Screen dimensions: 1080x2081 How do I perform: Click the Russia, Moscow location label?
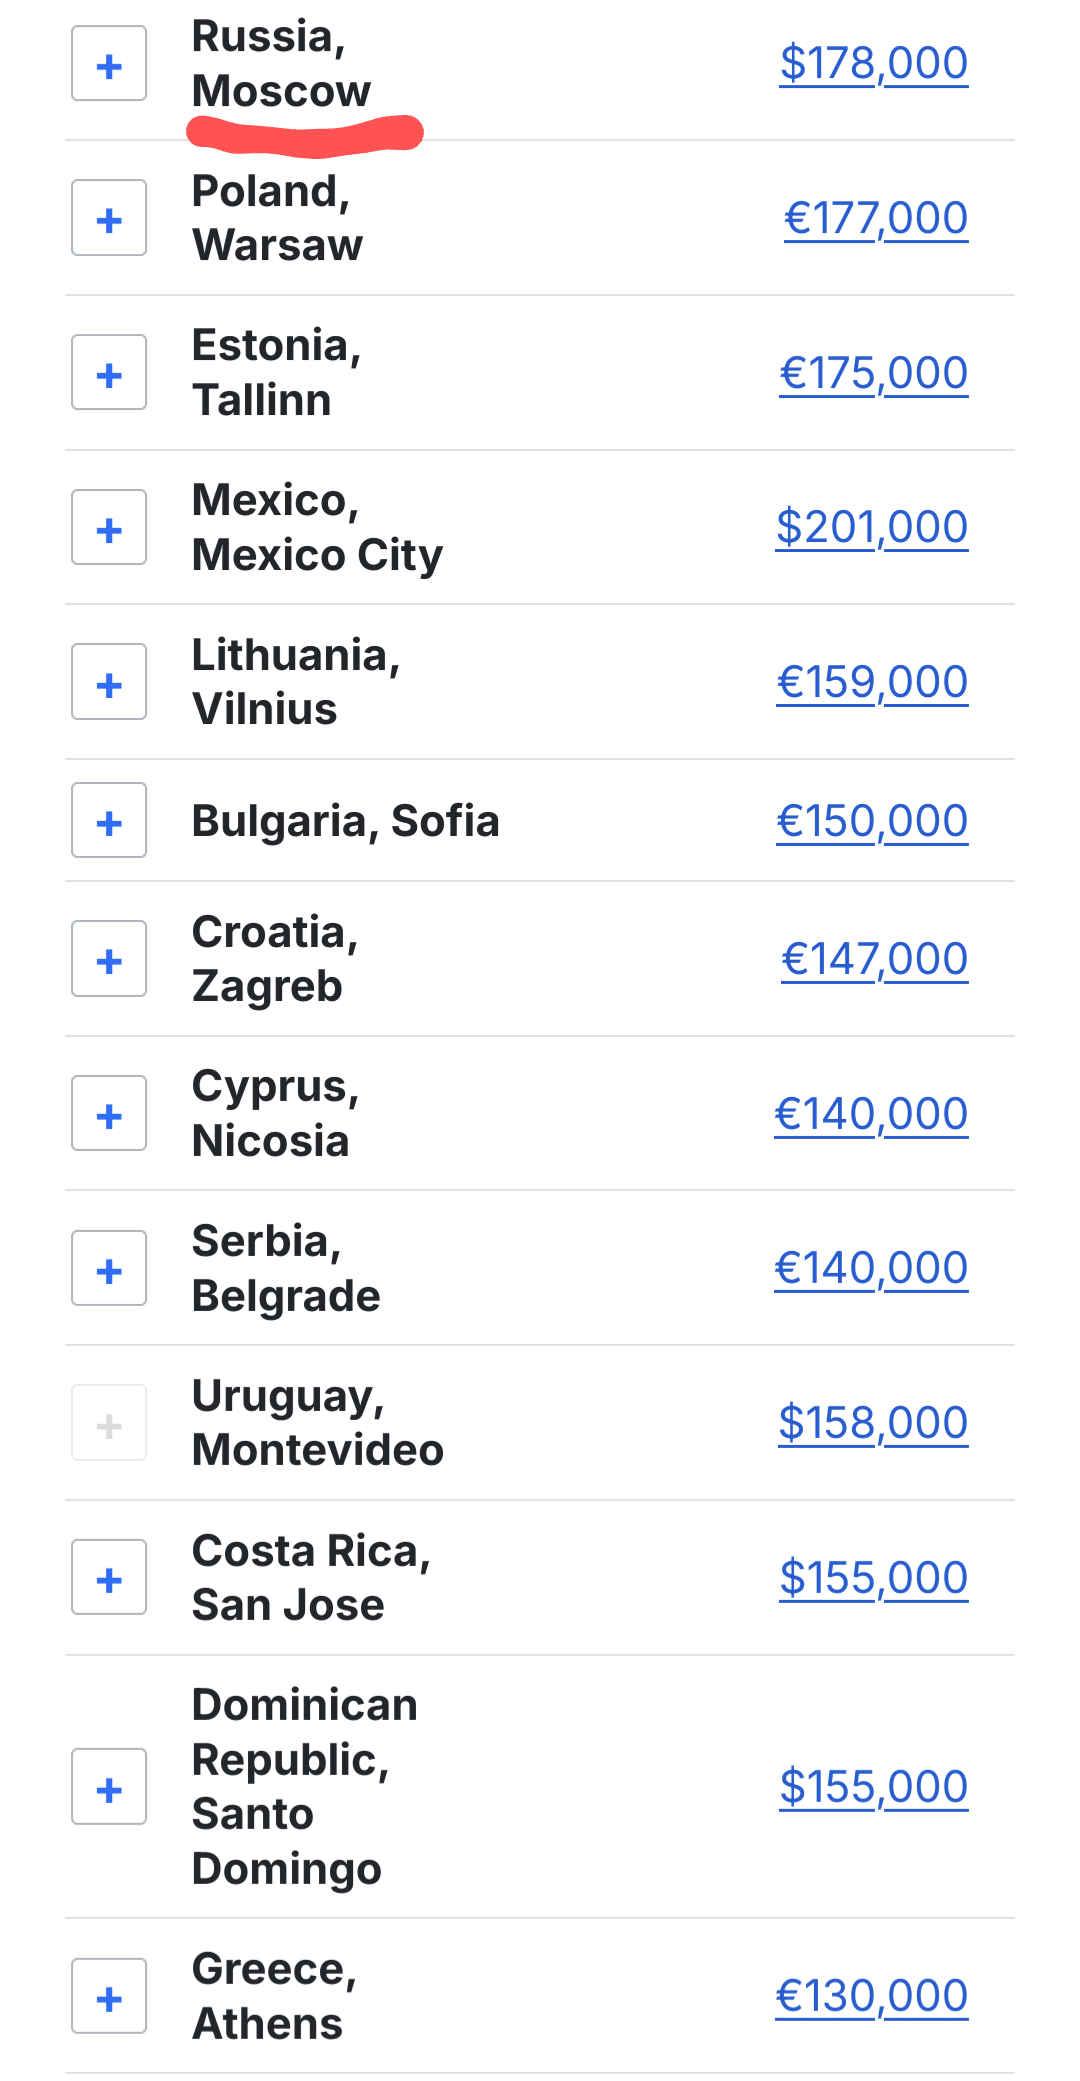280,64
